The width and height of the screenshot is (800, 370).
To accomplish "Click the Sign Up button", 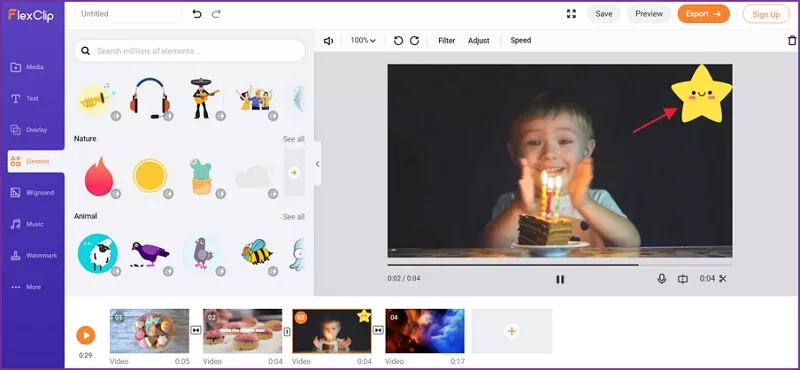I will 766,14.
